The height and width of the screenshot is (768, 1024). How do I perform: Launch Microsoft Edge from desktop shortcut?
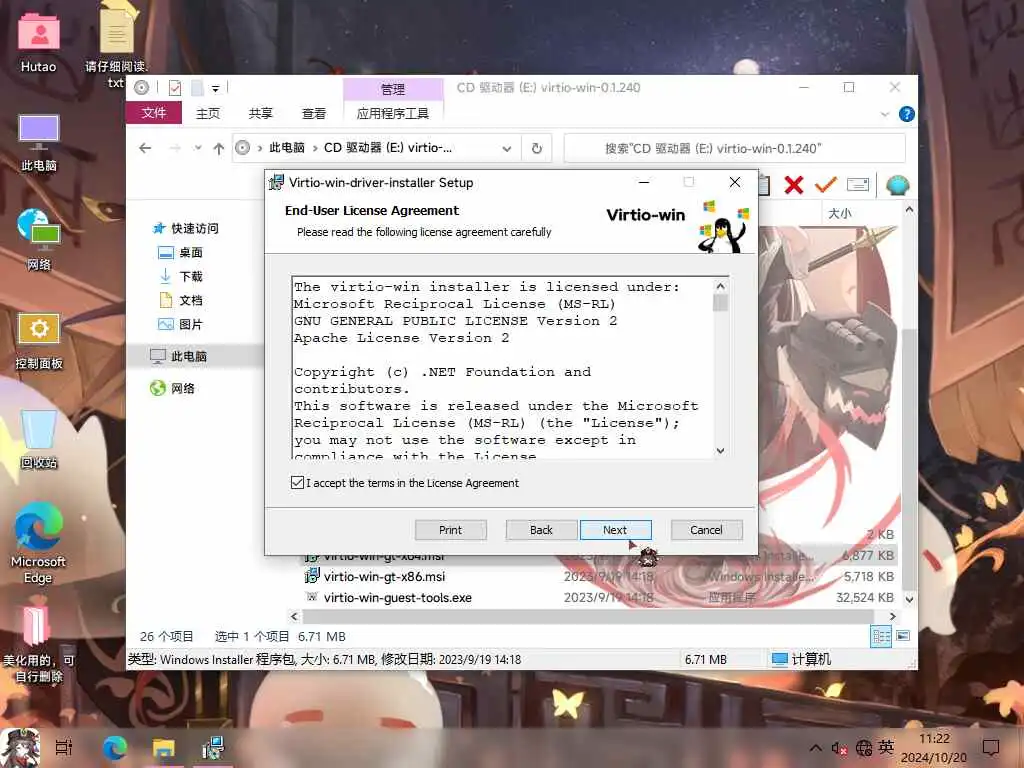click(38, 543)
